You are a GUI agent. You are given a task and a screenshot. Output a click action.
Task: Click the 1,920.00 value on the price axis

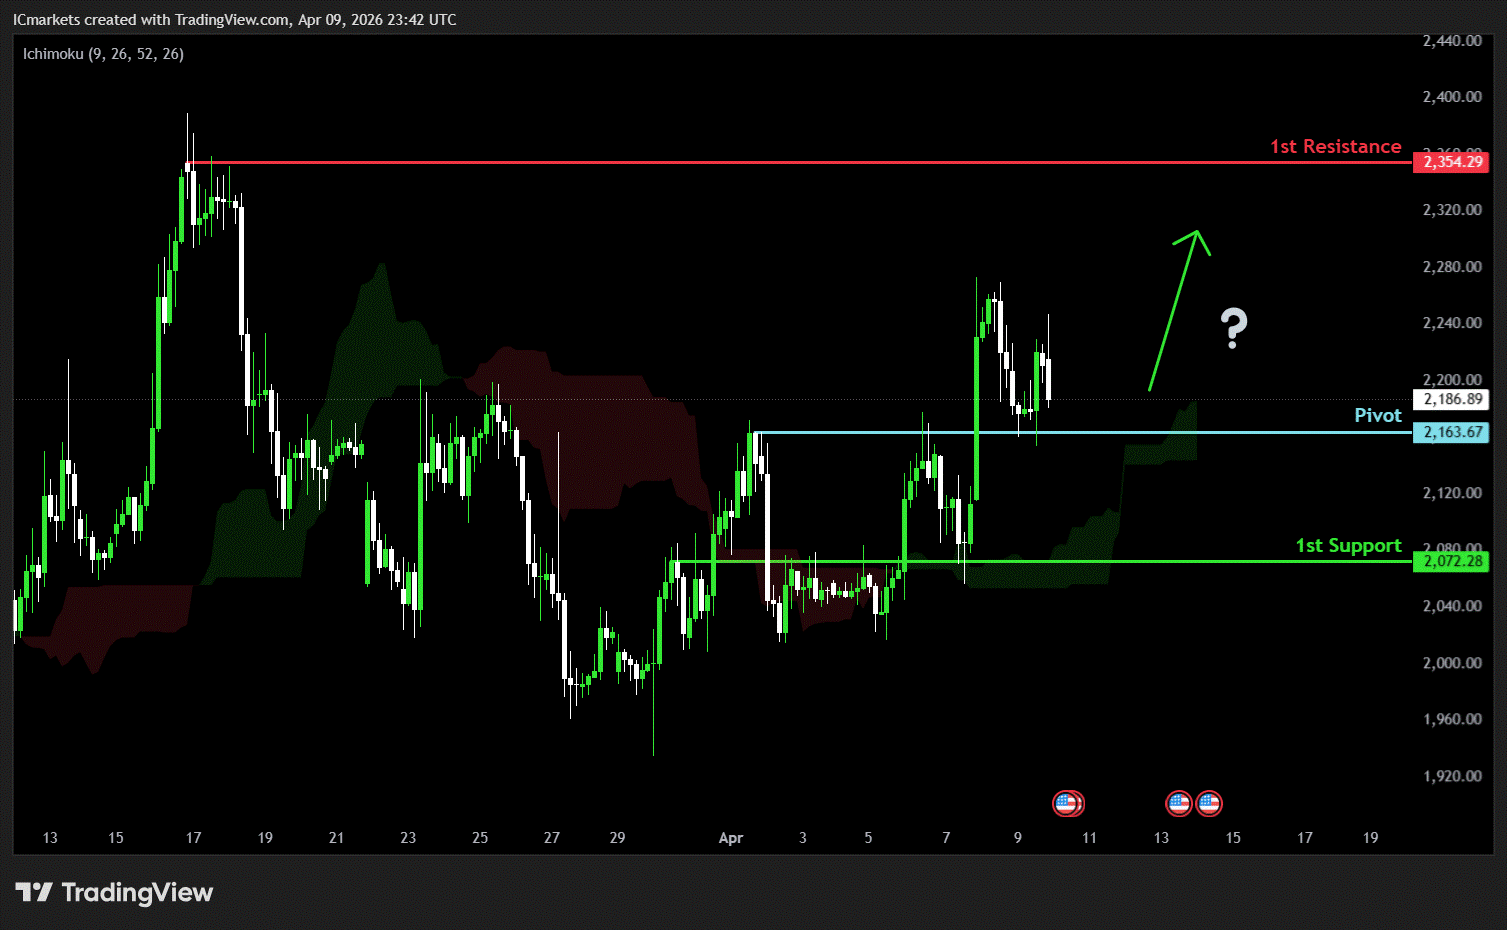[1451, 776]
